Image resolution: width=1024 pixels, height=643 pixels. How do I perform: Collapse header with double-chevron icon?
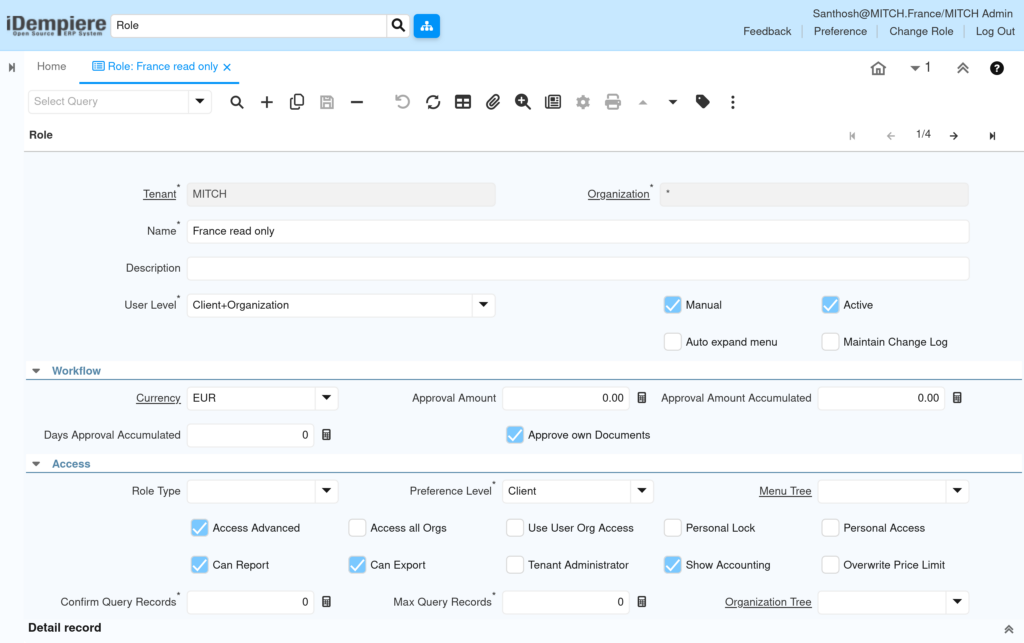pos(963,68)
